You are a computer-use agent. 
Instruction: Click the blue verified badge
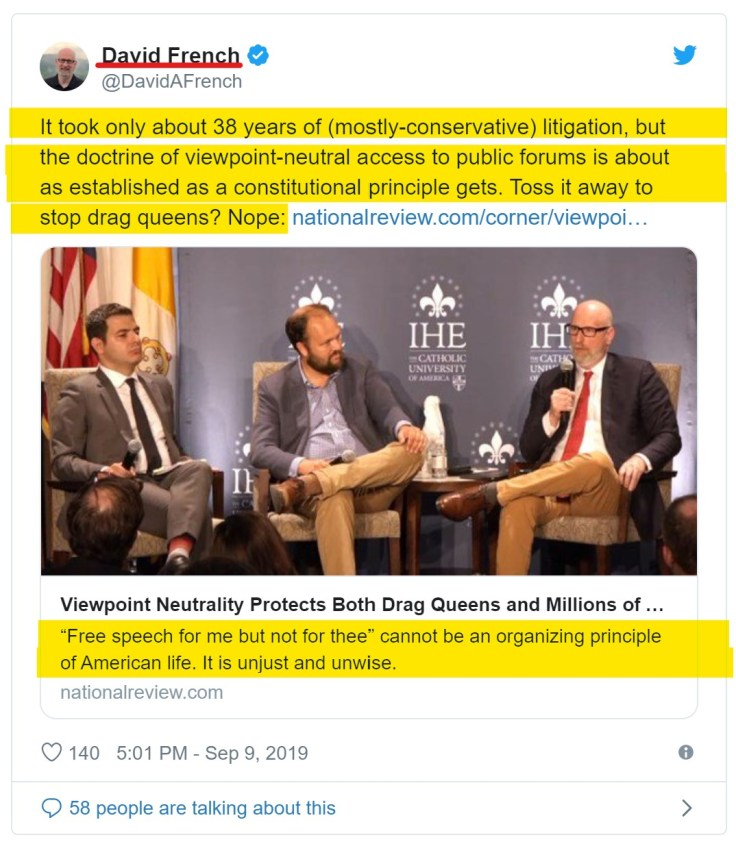(x=258, y=56)
